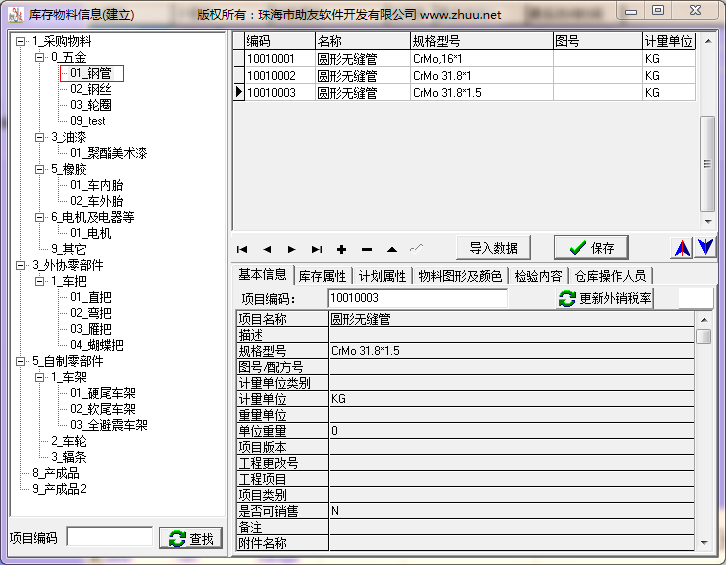This screenshot has width=726, height=565.
Task: Click 项目编码 search input field
Action: pos(110,537)
